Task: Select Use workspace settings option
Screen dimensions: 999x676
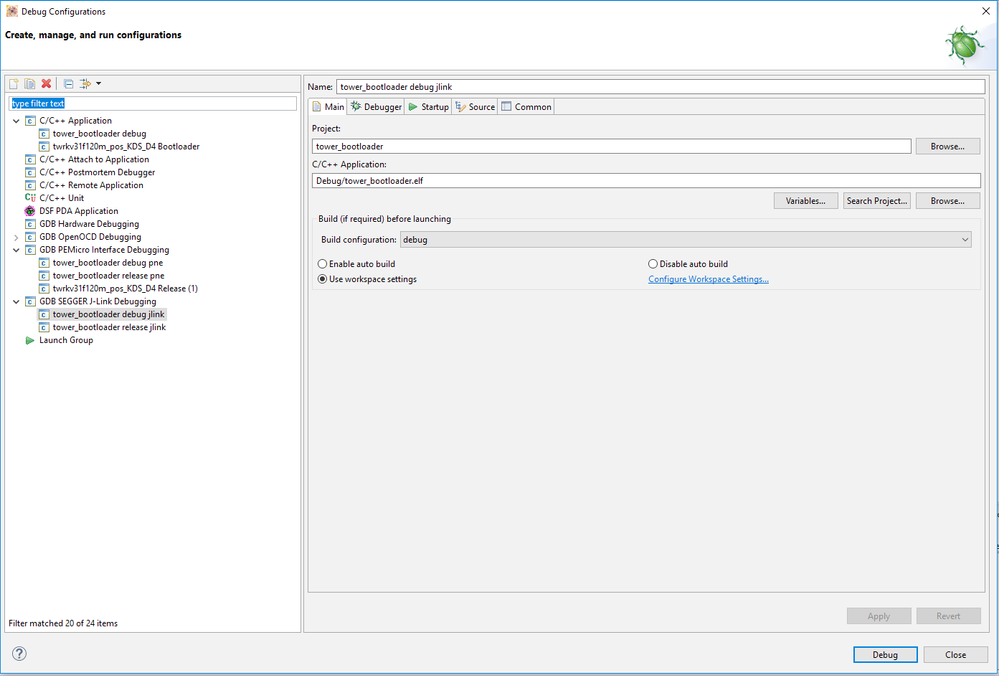Action: (x=368, y=279)
